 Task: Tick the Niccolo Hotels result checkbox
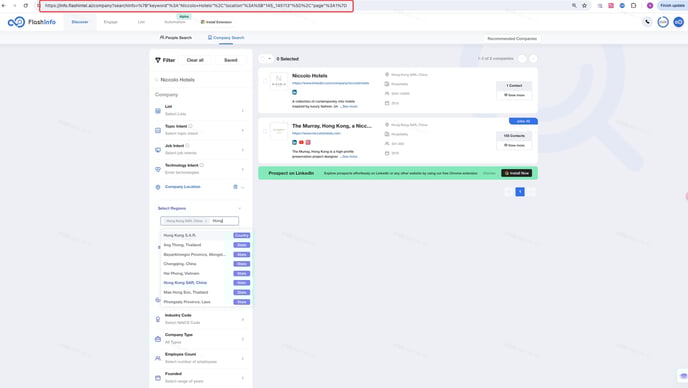[x=265, y=81]
